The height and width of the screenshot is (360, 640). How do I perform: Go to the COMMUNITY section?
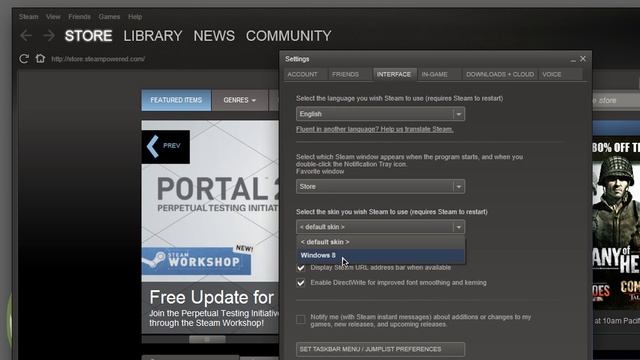coord(288,36)
